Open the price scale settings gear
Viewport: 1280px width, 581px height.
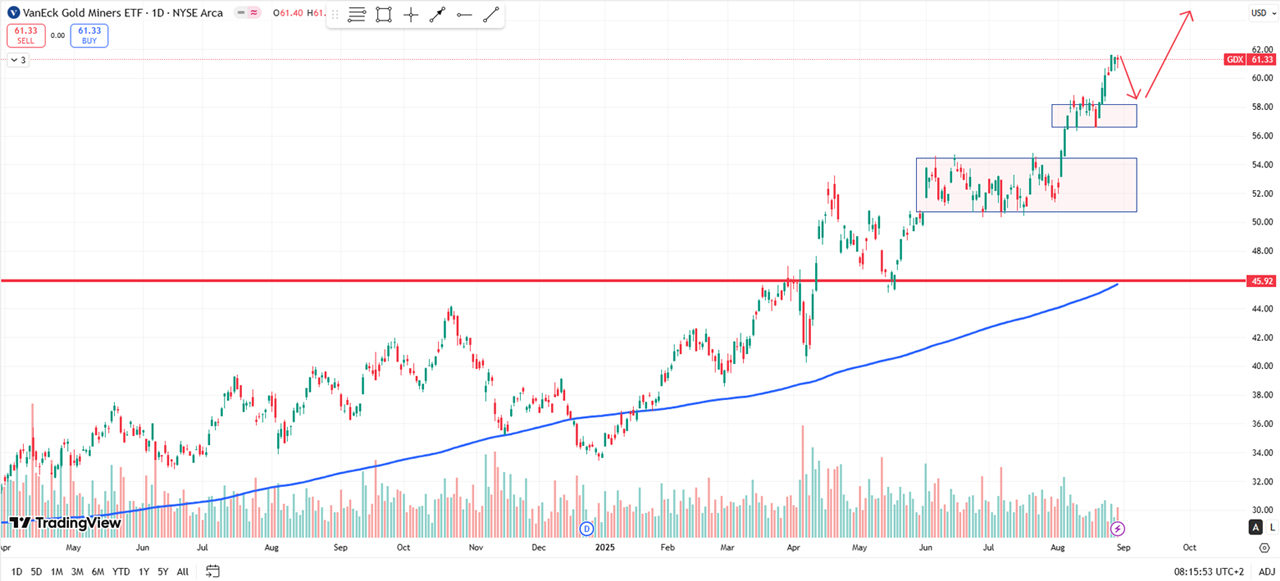tap(1264, 548)
